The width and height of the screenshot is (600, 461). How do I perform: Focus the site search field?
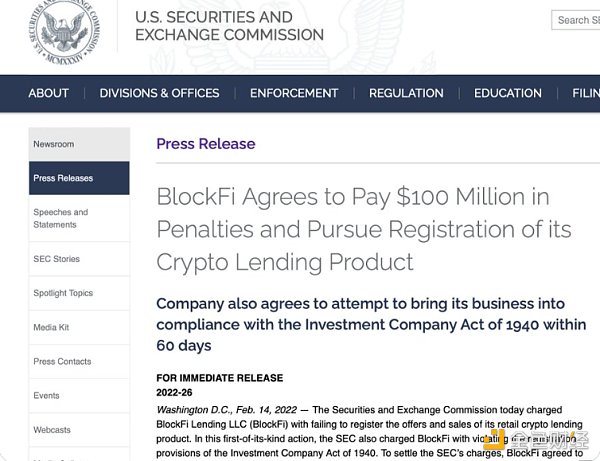(x=576, y=20)
